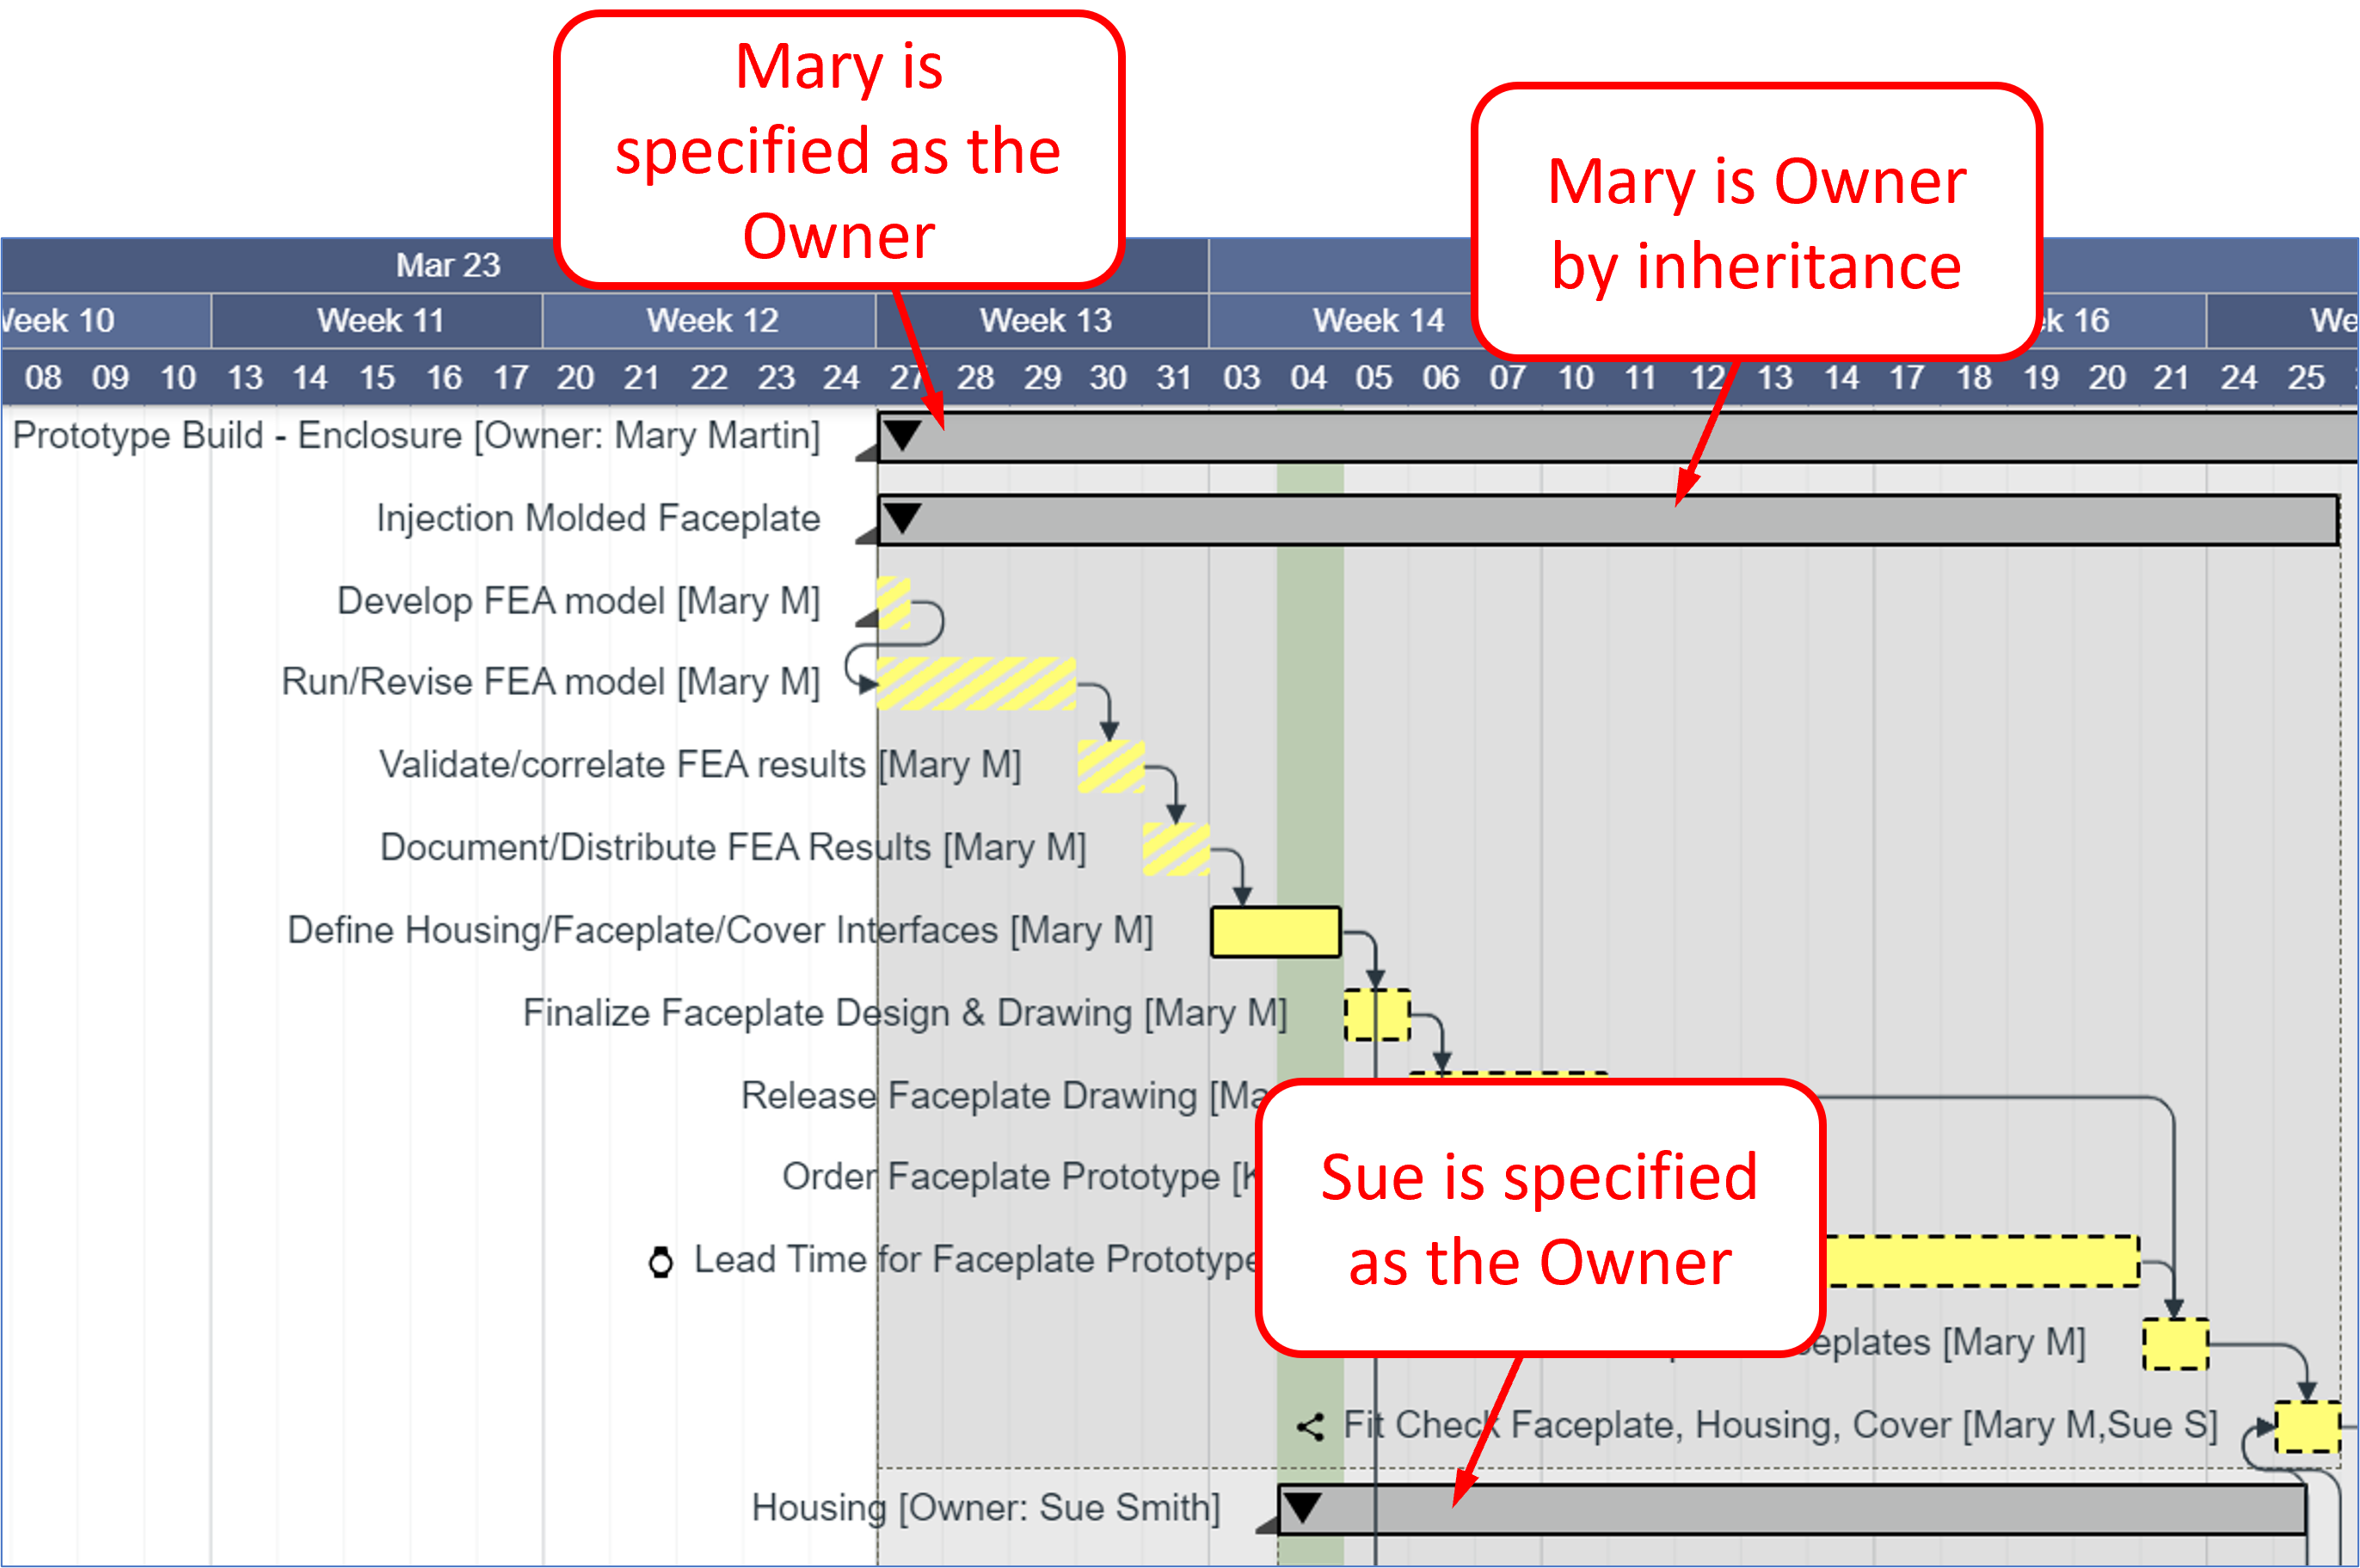Click the Prototype Build - Enclosure task label
The height and width of the screenshot is (1568, 2360).
415,436
